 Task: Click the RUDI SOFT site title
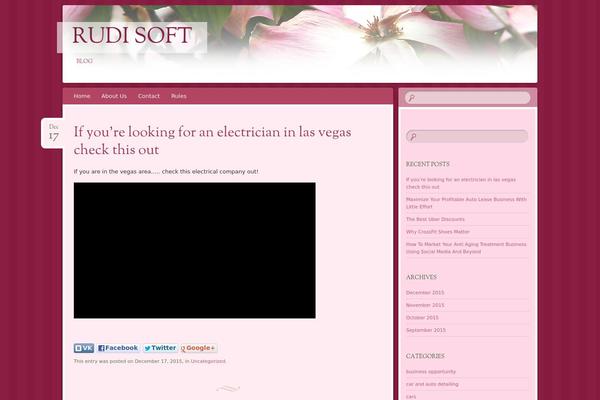pyautogui.click(x=132, y=36)
